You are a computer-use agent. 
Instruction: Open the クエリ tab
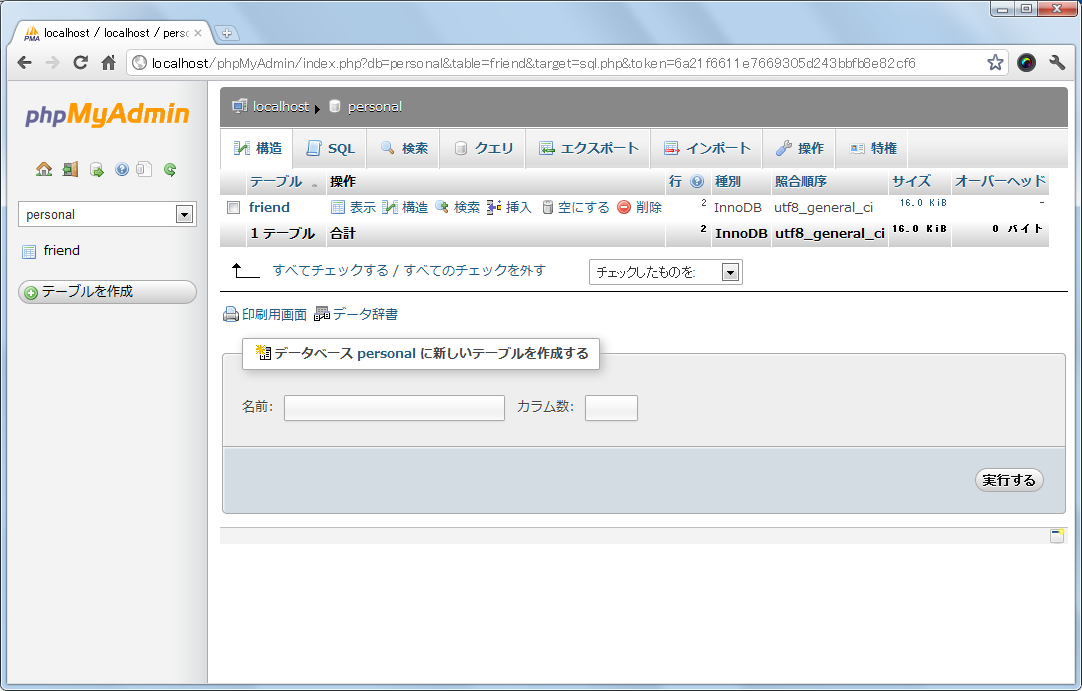pos(483,148)
